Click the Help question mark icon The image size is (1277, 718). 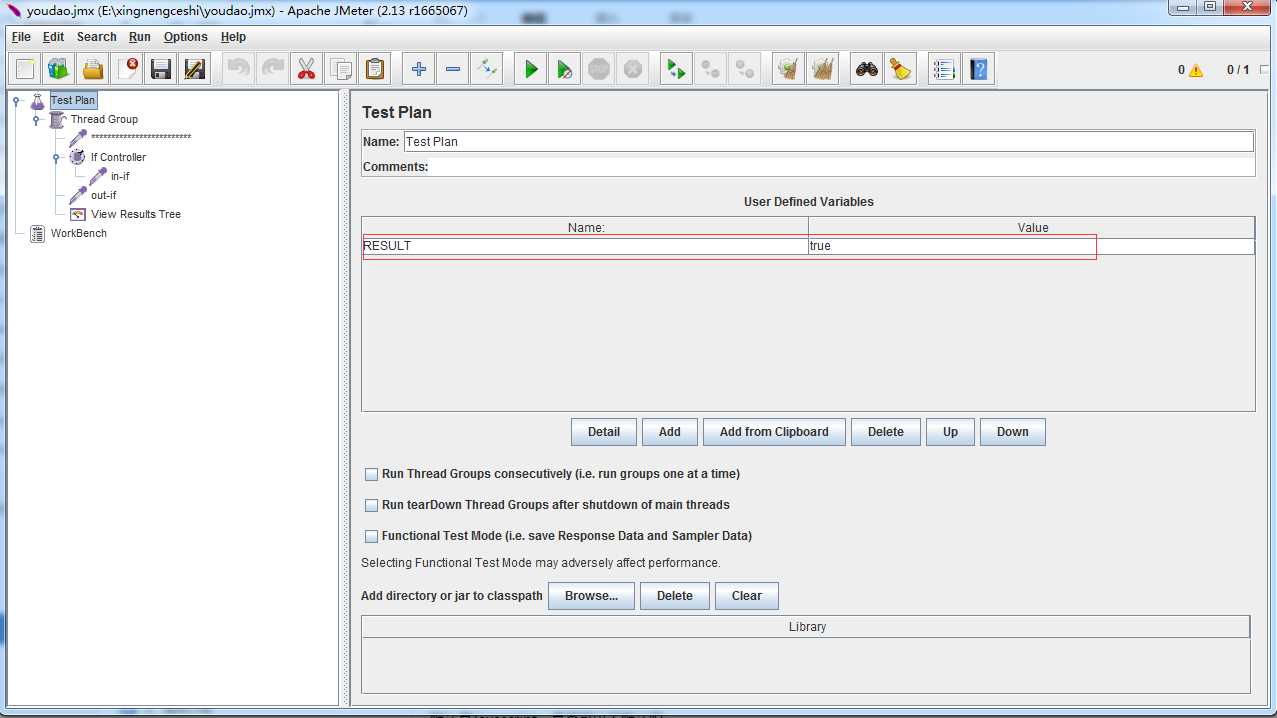[x=978, y=70]
